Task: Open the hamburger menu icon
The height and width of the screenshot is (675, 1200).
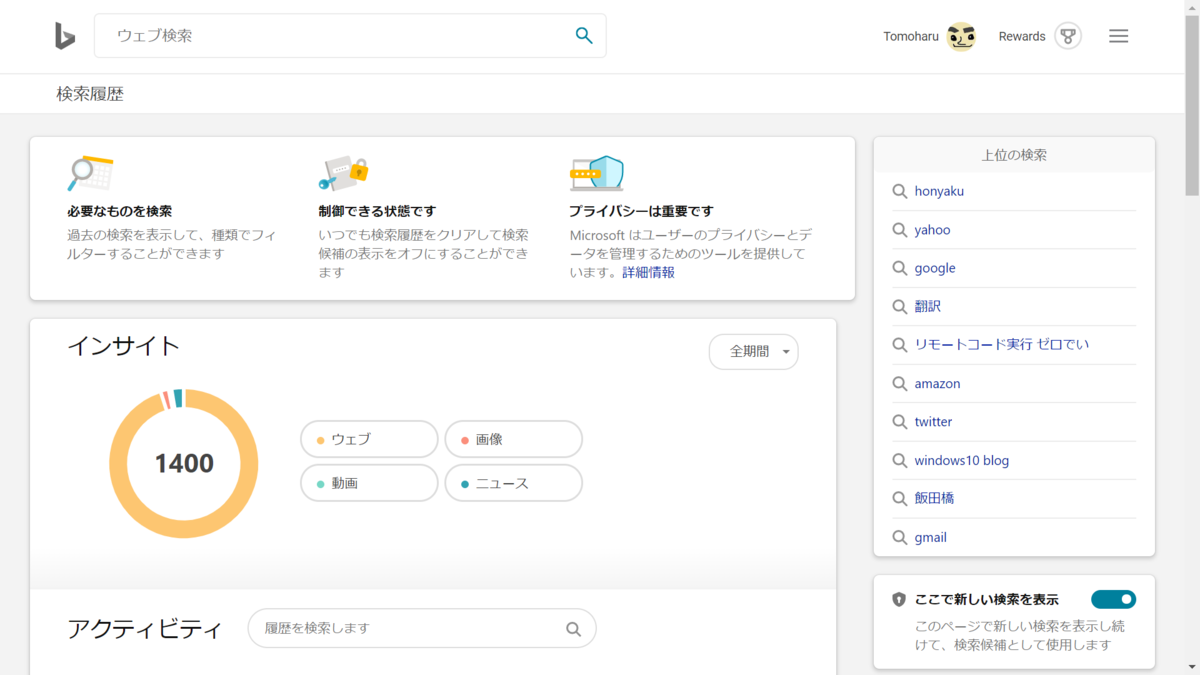Action: (1119, 36)
